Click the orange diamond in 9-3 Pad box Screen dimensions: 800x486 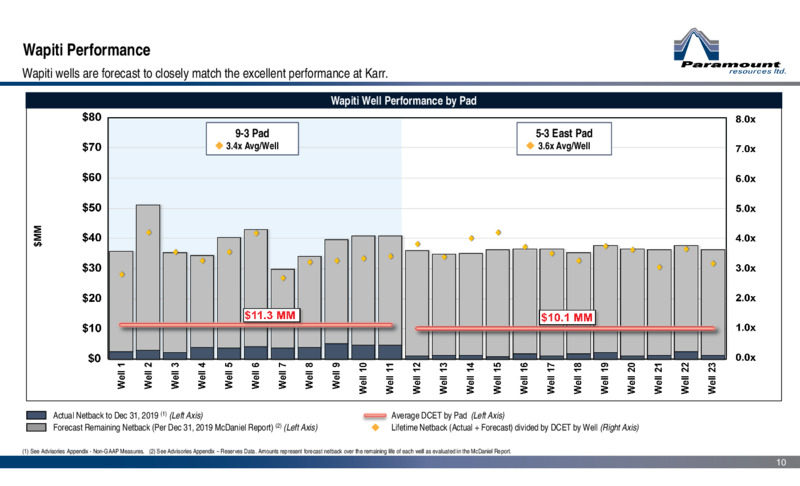219,146
